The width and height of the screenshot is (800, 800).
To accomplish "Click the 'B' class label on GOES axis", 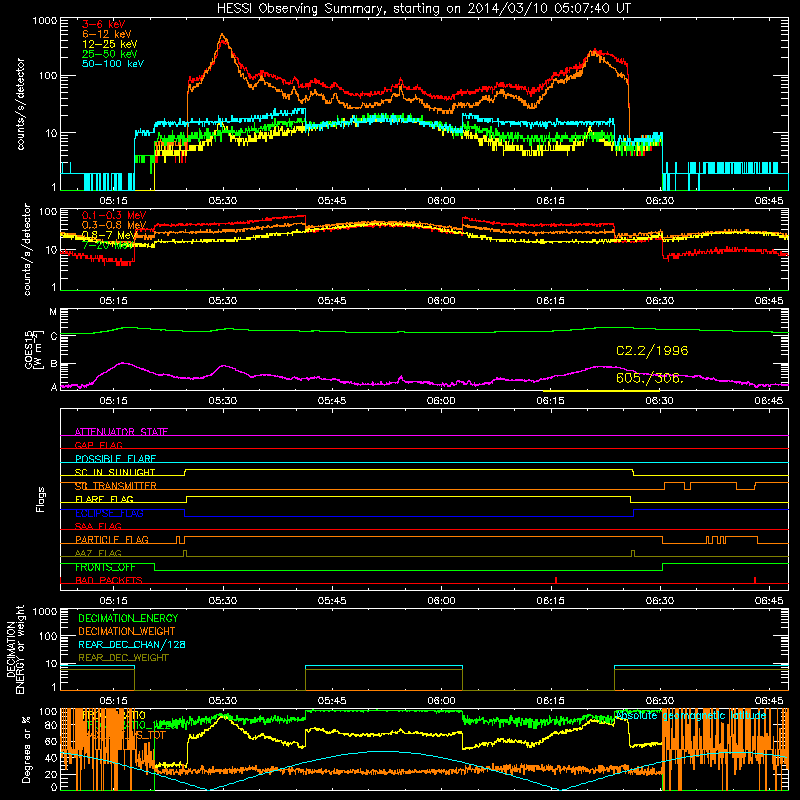I will [x=54, y=364].
